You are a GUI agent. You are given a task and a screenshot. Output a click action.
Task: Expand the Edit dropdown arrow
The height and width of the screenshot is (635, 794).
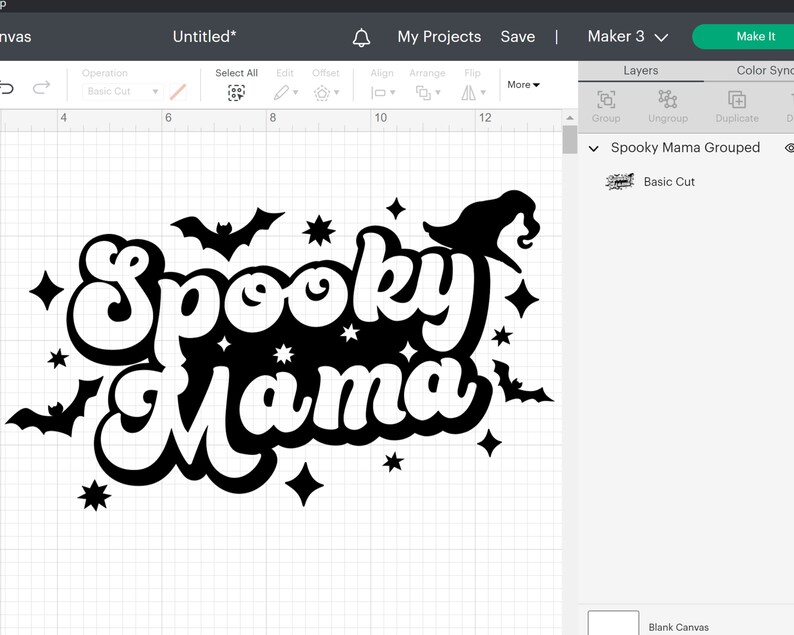point(295,93)
